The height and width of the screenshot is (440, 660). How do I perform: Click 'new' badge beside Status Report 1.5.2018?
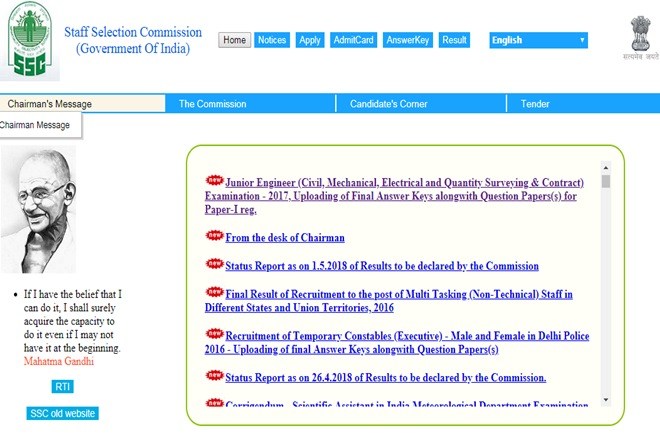click(x=215, y=264)
